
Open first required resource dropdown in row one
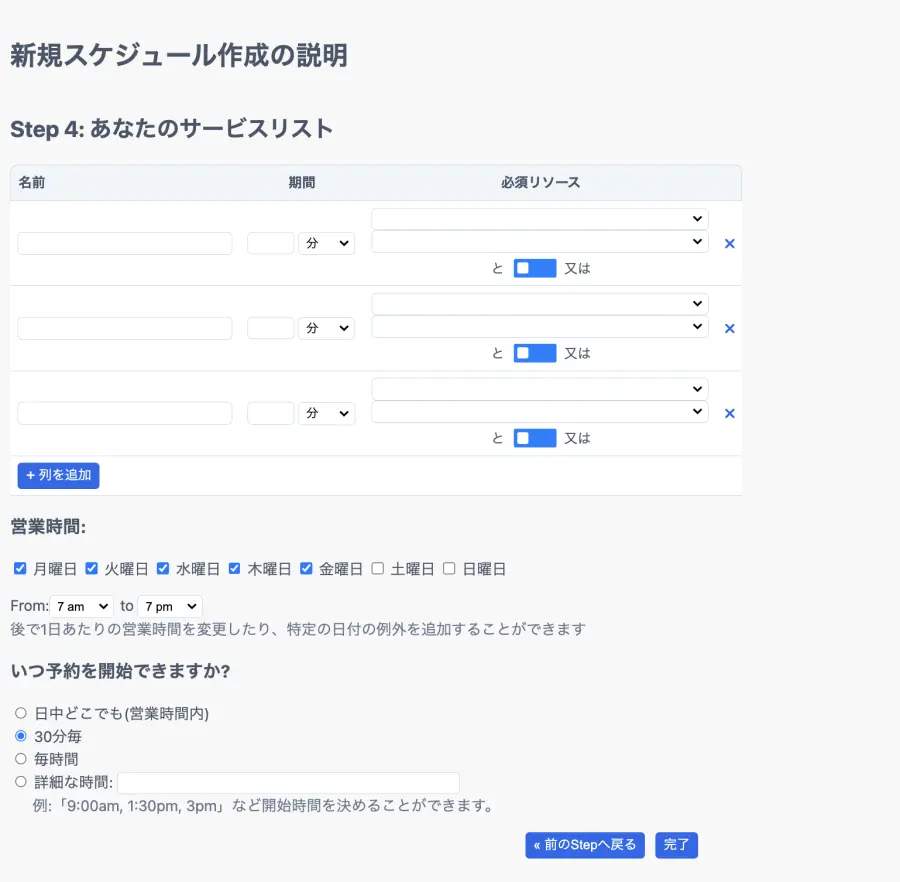(x=539, y=219)
